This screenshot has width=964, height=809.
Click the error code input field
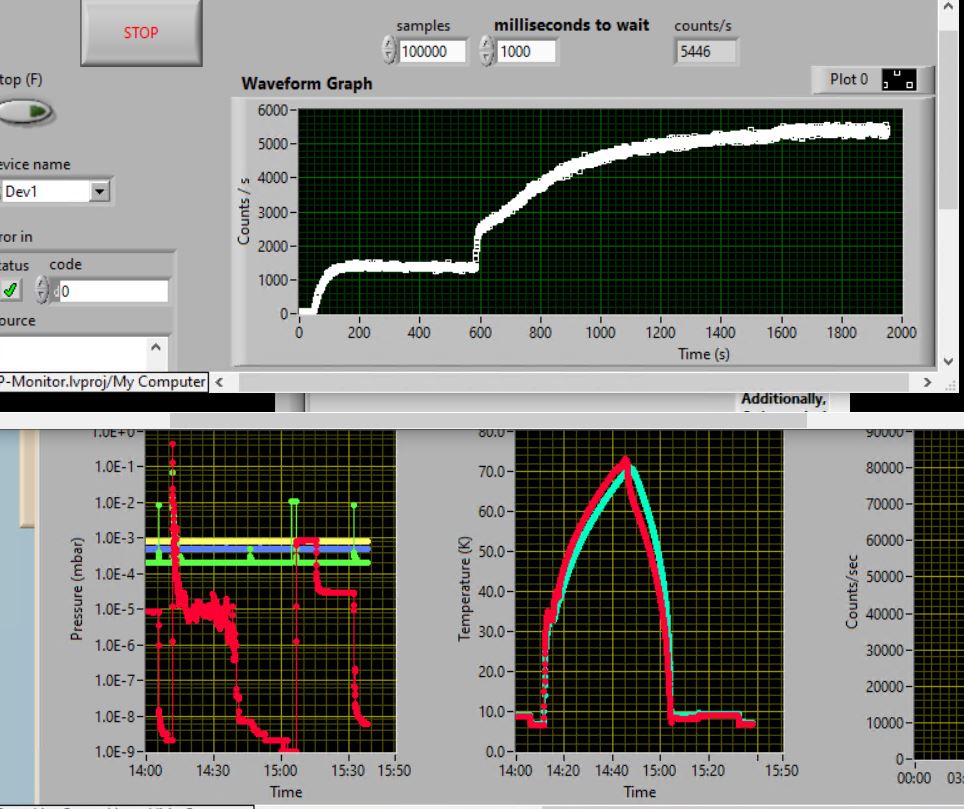click(x=112, y=291)
